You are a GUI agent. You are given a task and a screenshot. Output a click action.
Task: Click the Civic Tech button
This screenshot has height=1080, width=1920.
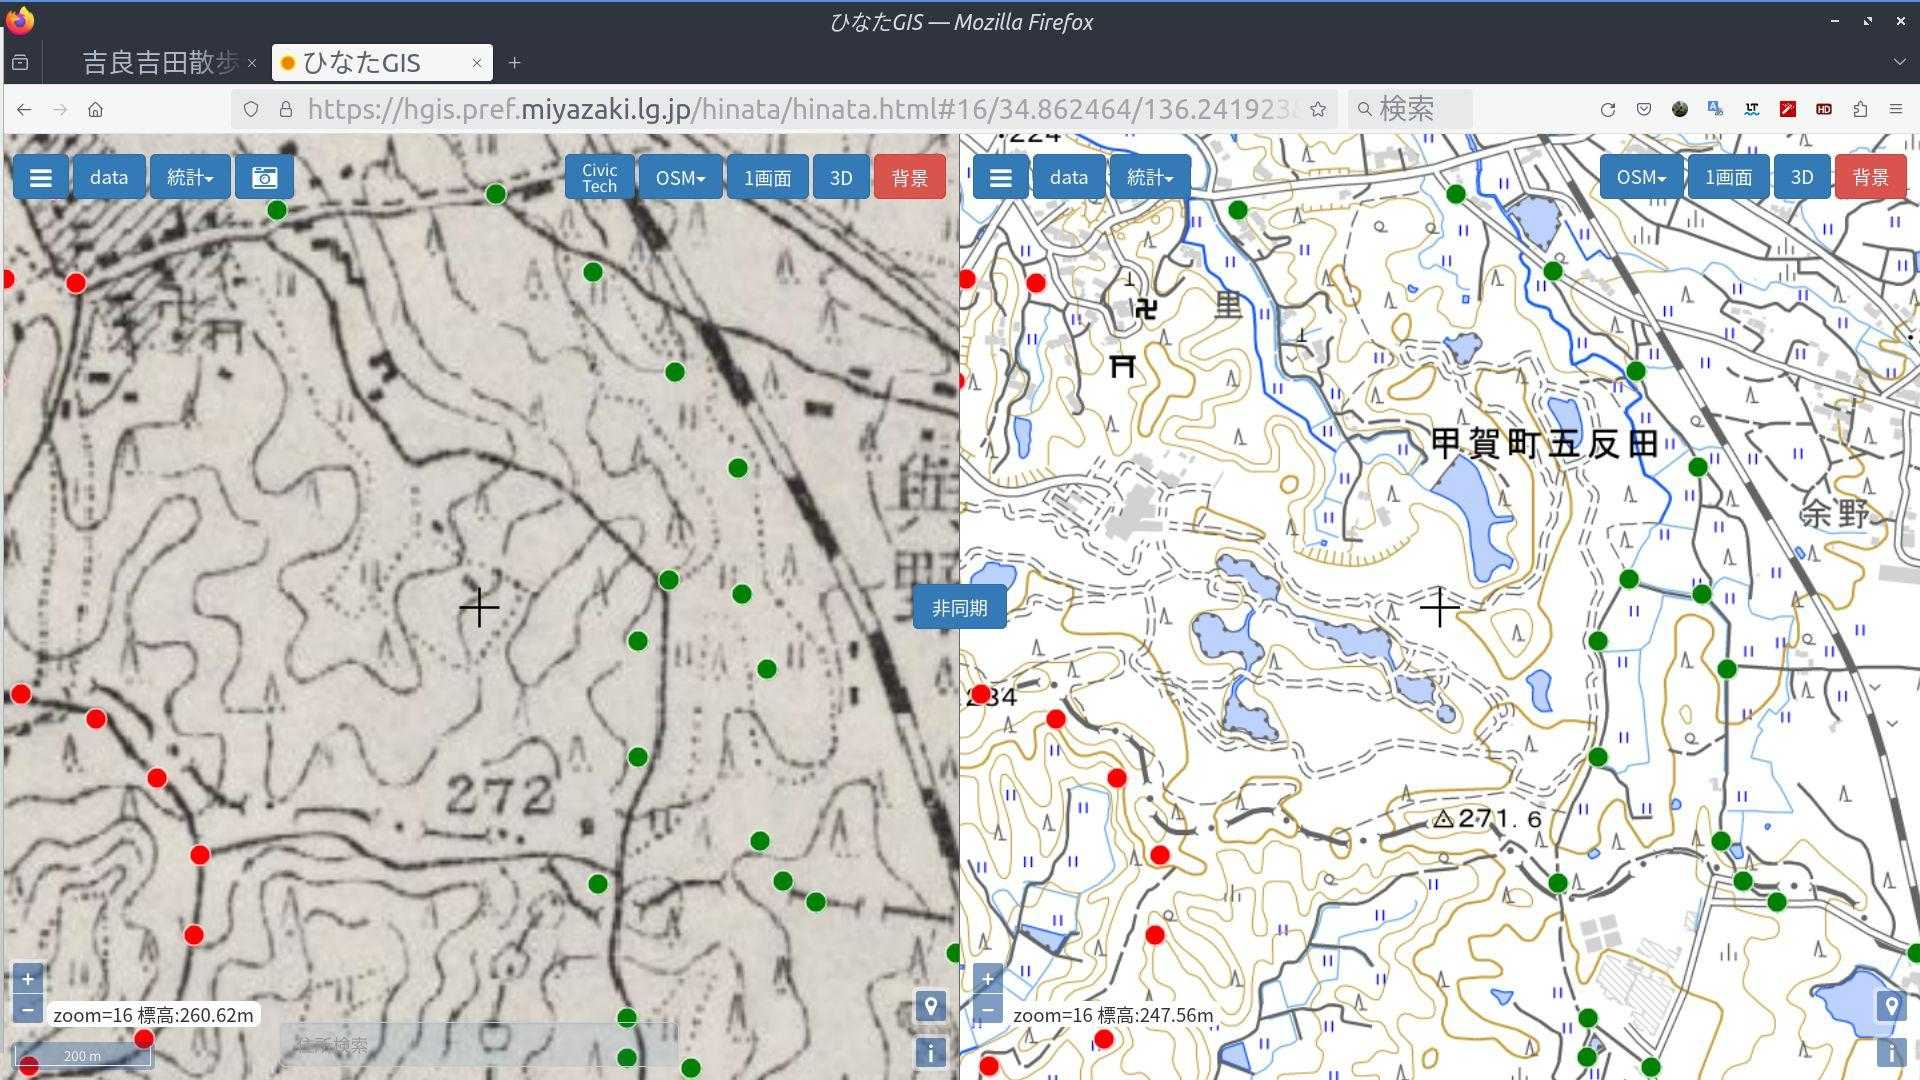[599, 178]
